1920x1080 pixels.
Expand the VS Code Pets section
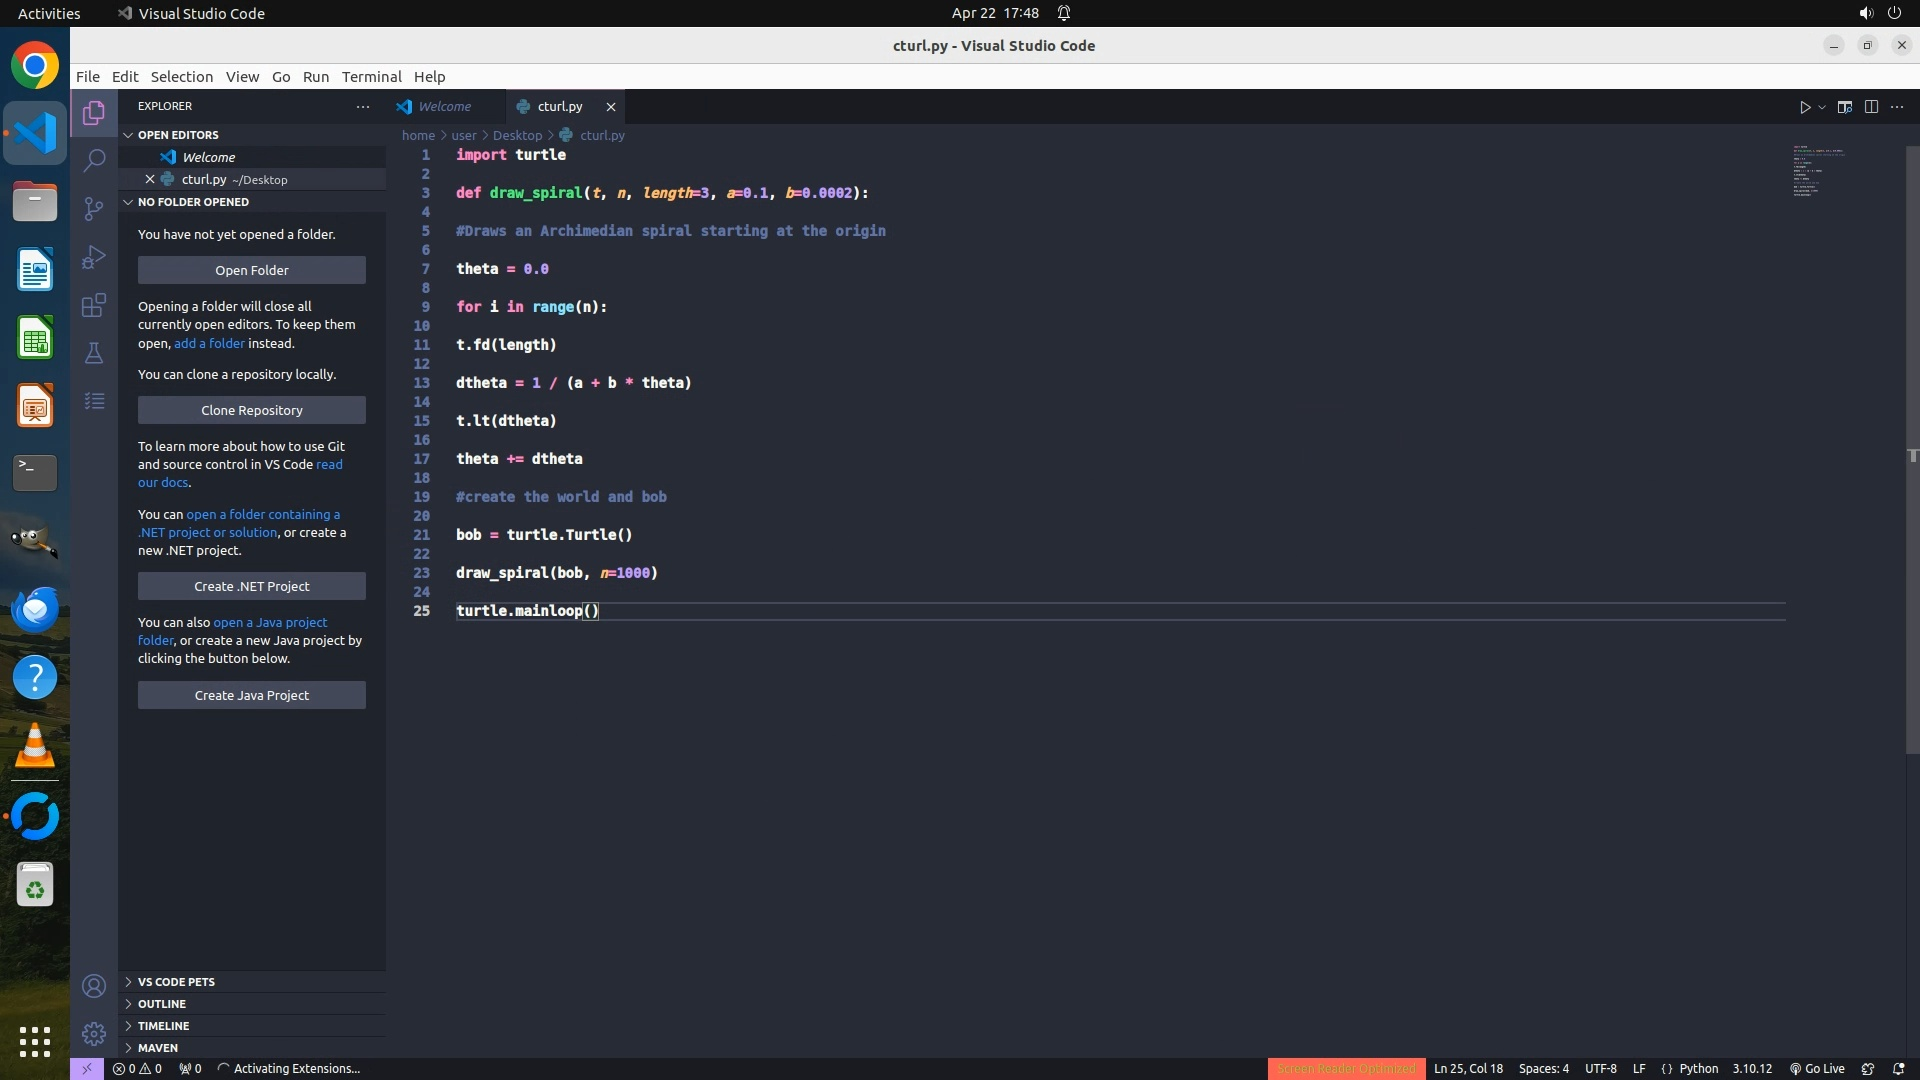[x=176, y=982]
